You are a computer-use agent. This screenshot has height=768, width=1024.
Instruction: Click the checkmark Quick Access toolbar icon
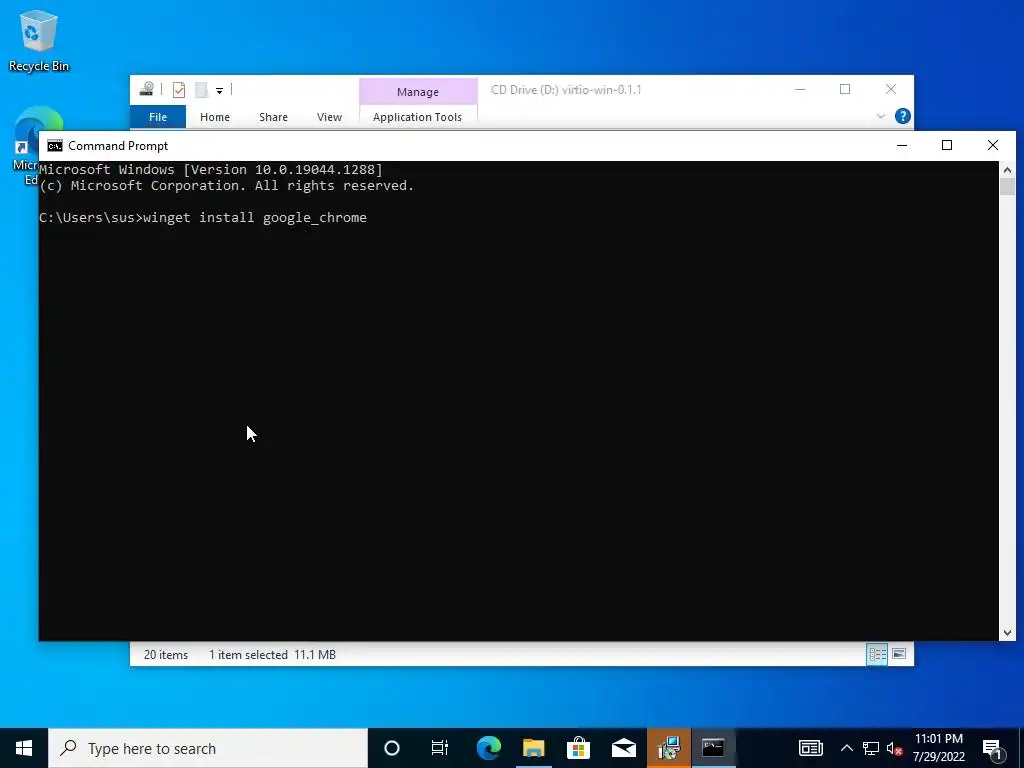click(x=179, y=89)
